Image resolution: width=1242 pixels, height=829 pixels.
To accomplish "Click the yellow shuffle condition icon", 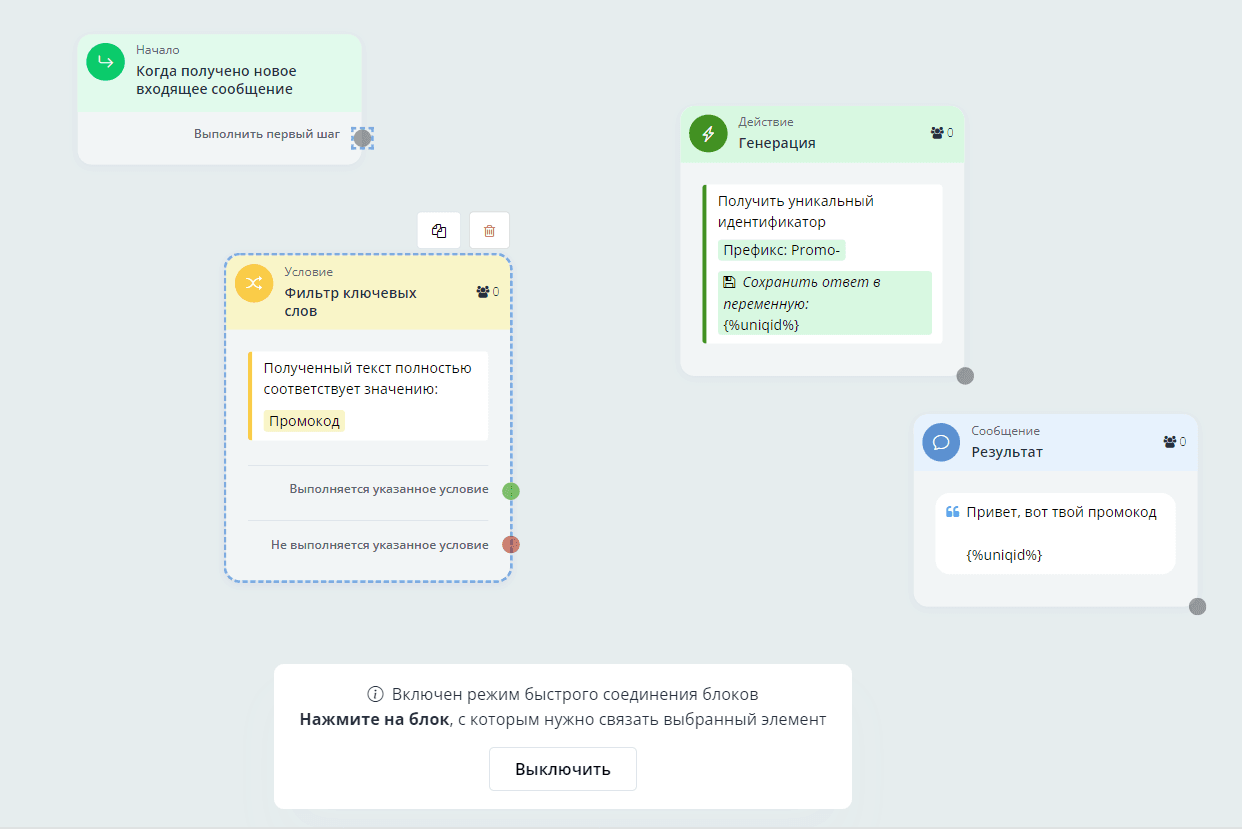I will coord(254,283).
